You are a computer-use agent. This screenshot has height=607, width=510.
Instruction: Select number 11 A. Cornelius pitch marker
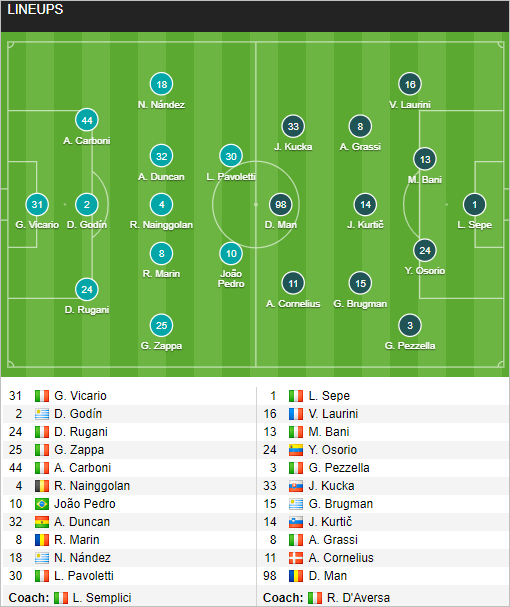click(x=293, y=283)
